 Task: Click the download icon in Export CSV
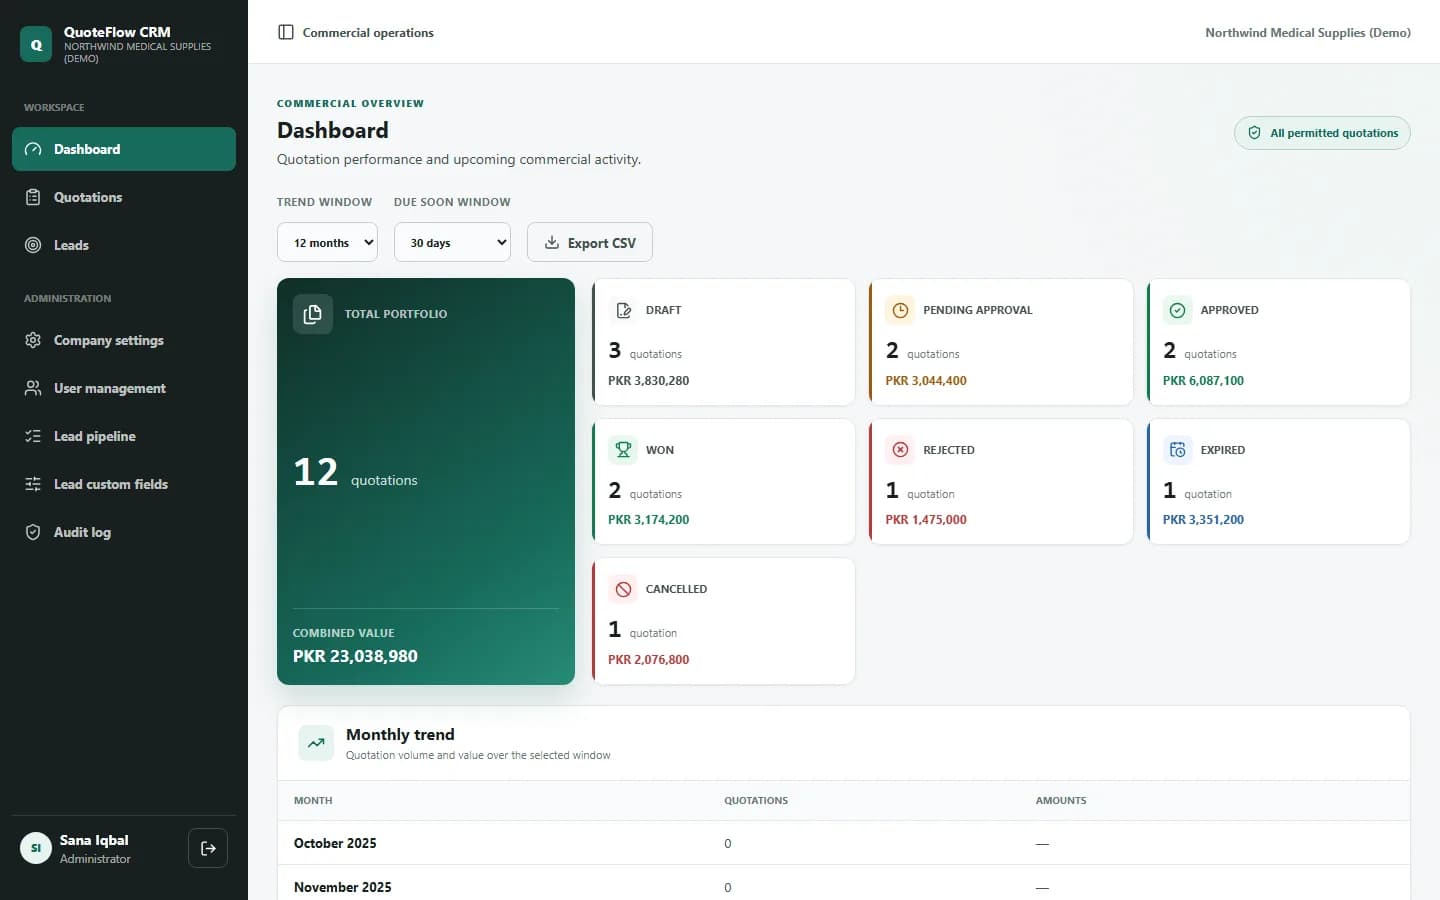click(551, 242)
